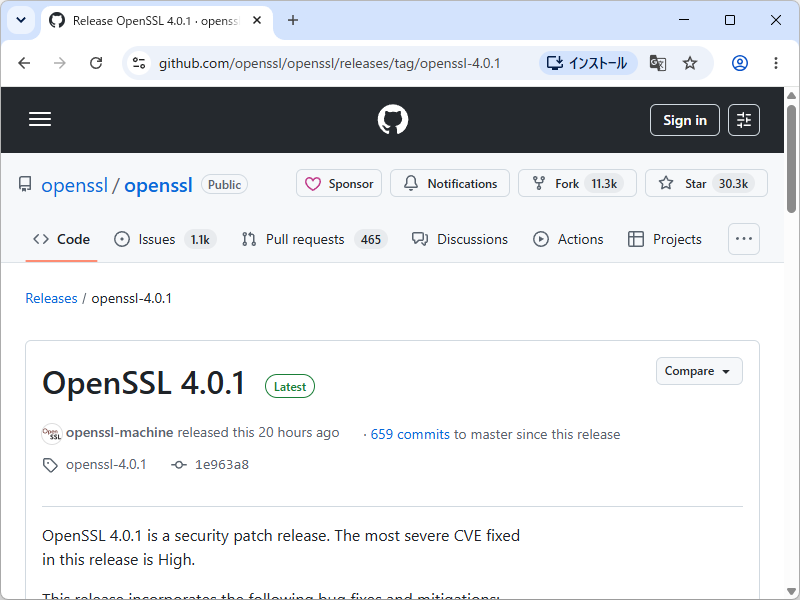This screenshot has height=600, width=800.
Task: Click the scrollbar up arrow
Action: tap(791, 95)
